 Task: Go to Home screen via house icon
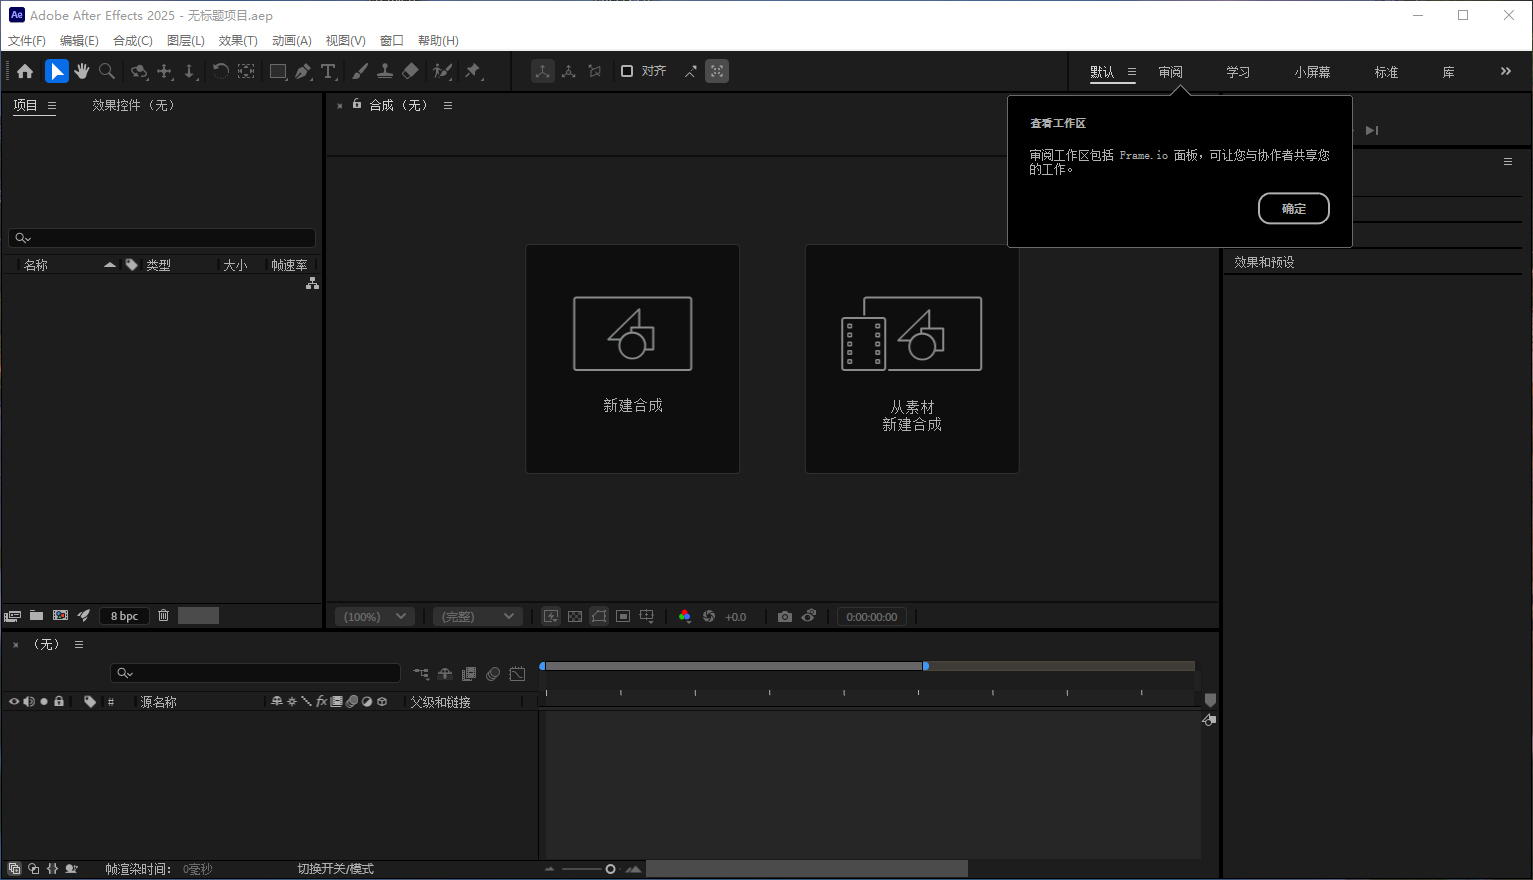pos(25,71)
